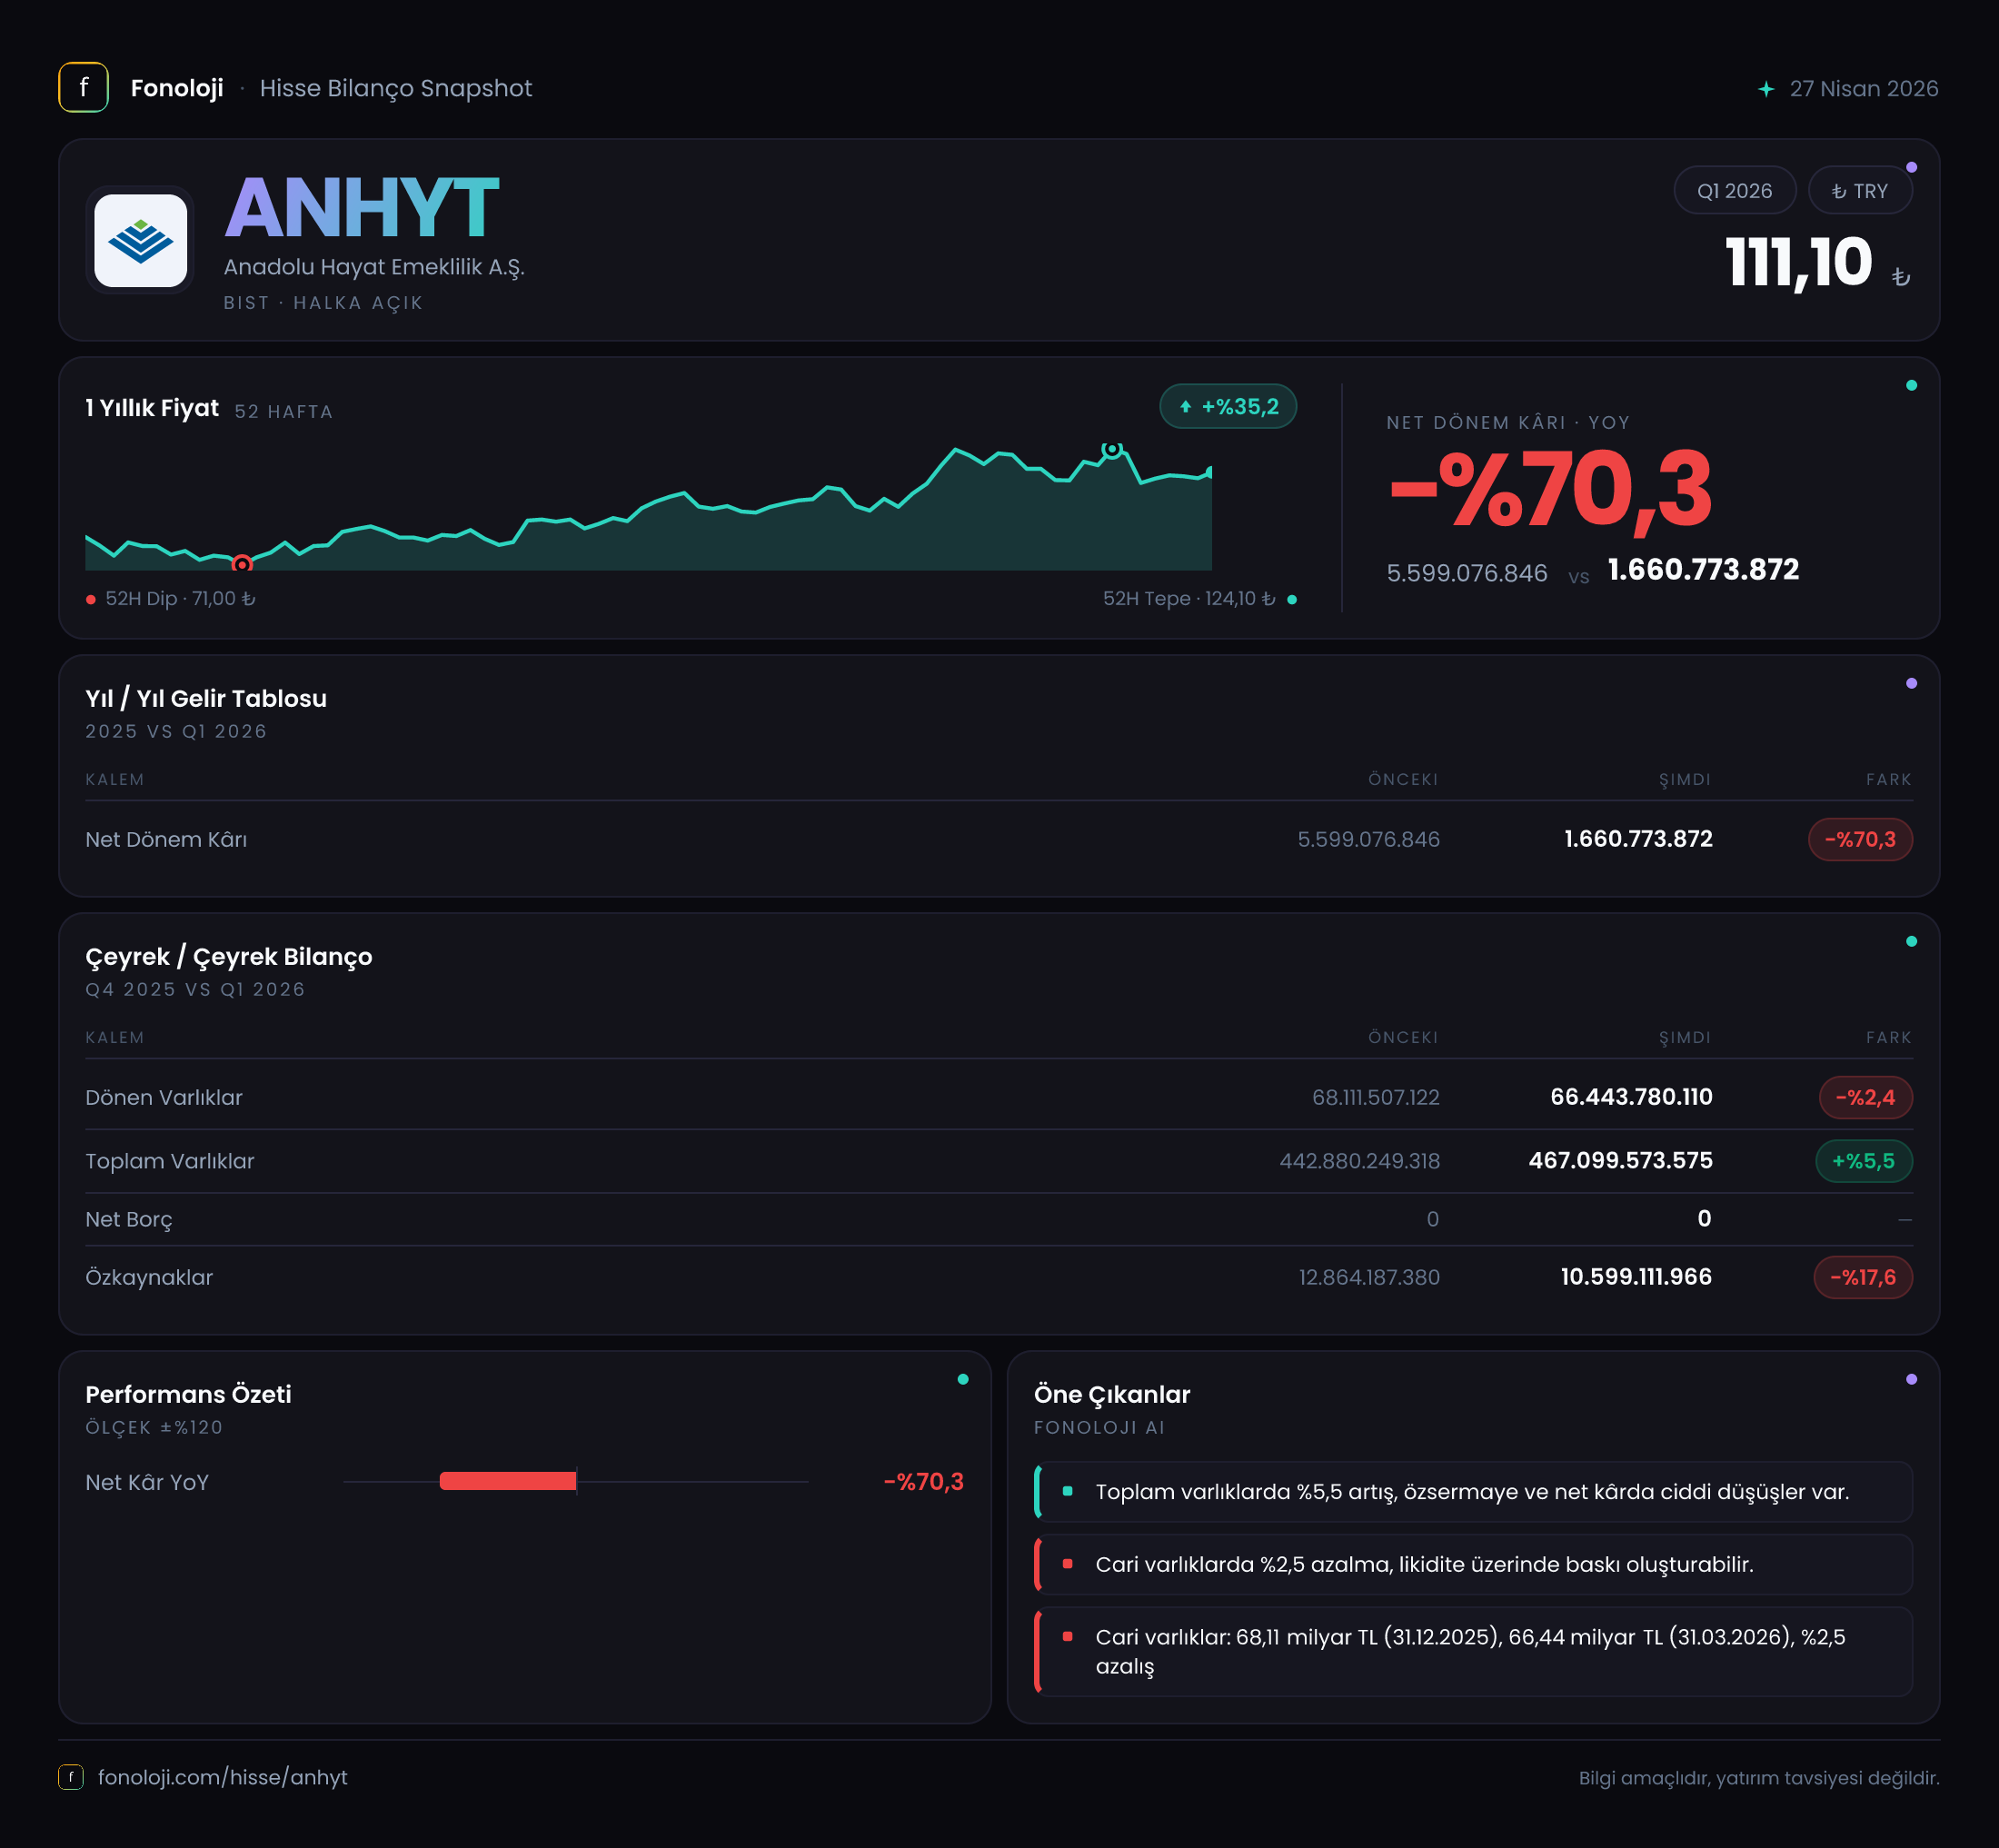The image size is (1999, 1848).
Task: Click the +%5,5 badge for Toplam Varlıklar
Action: pyautogui.click(x=1863, y=1161)
